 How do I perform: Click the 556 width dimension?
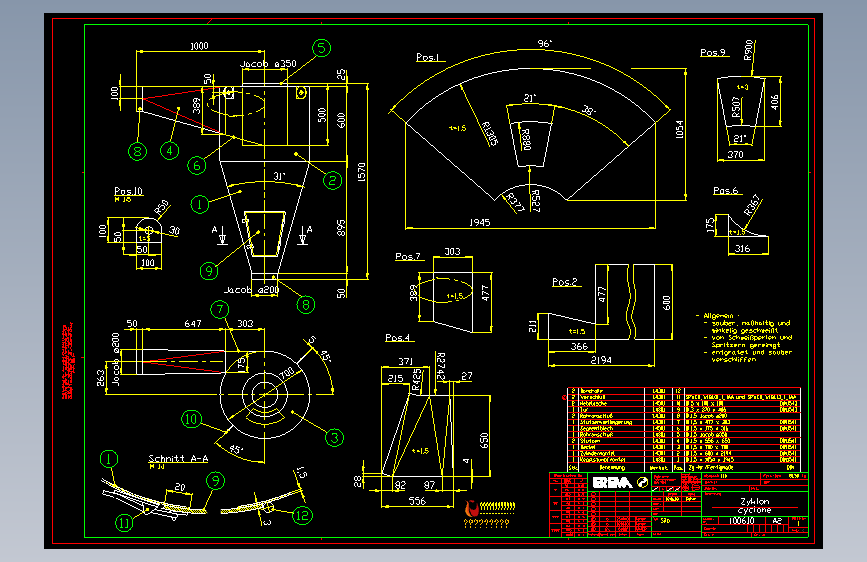click(417, 501)
